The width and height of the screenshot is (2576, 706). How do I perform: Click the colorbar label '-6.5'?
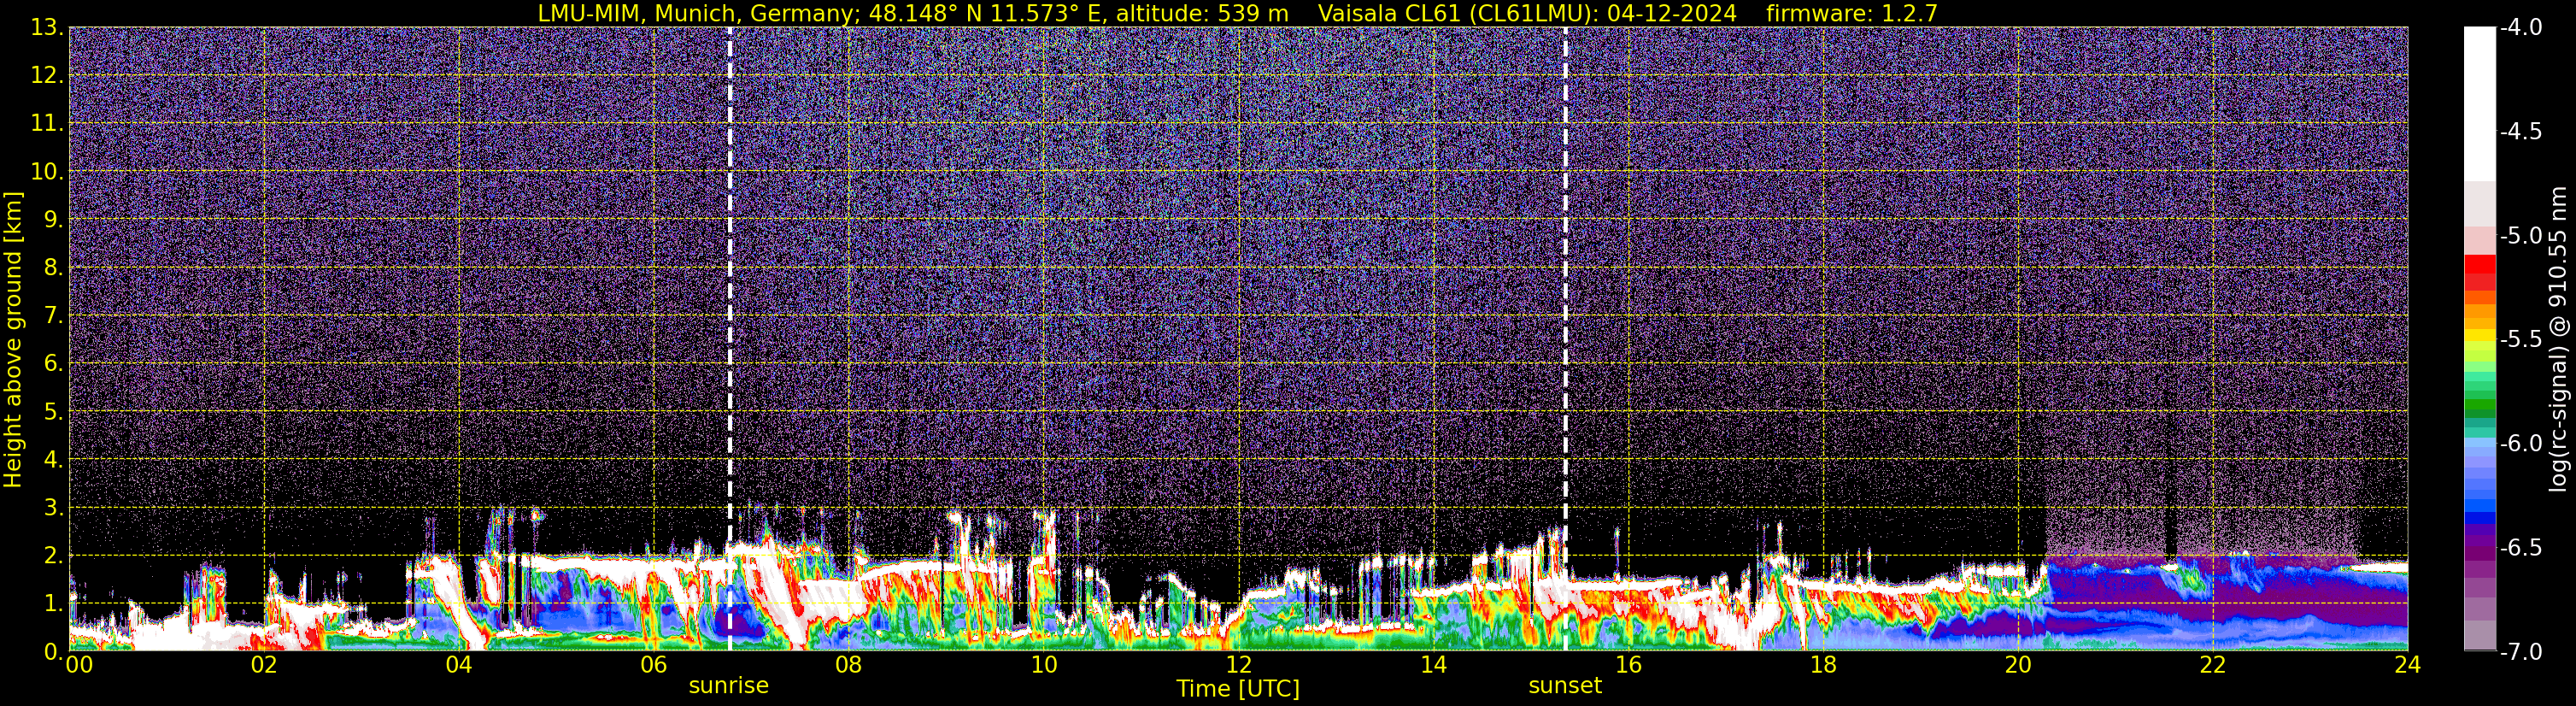[x=2521, y=548]
